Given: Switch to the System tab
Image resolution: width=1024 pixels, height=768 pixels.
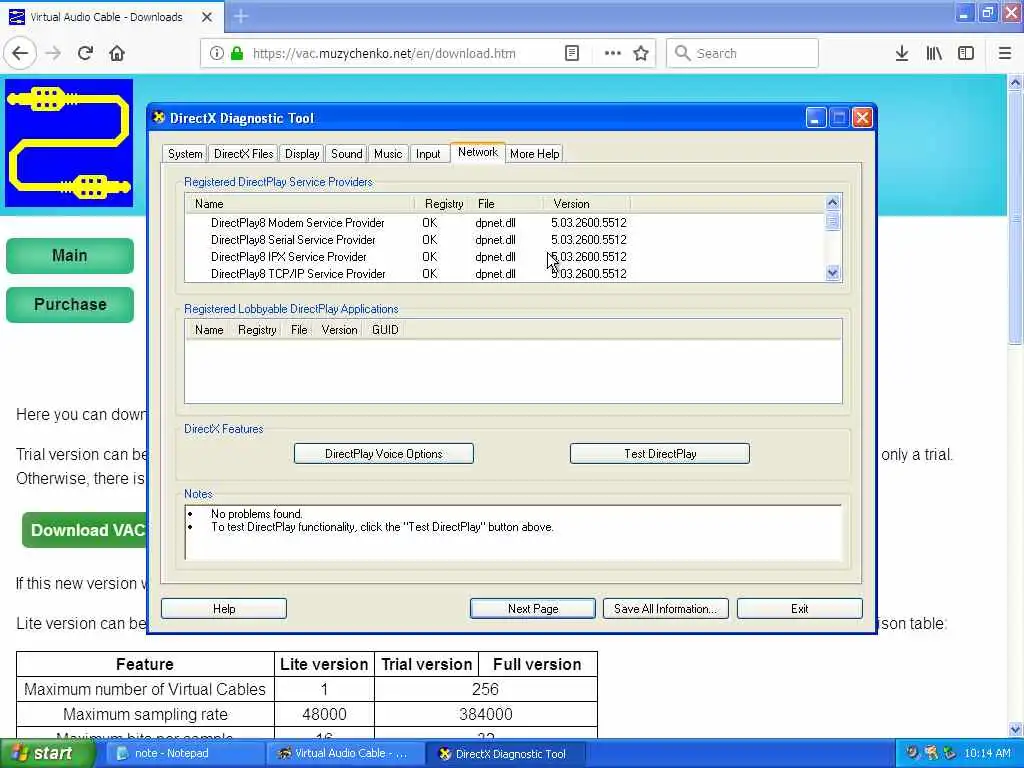Looking at the screenshot, I should [185, 154].
